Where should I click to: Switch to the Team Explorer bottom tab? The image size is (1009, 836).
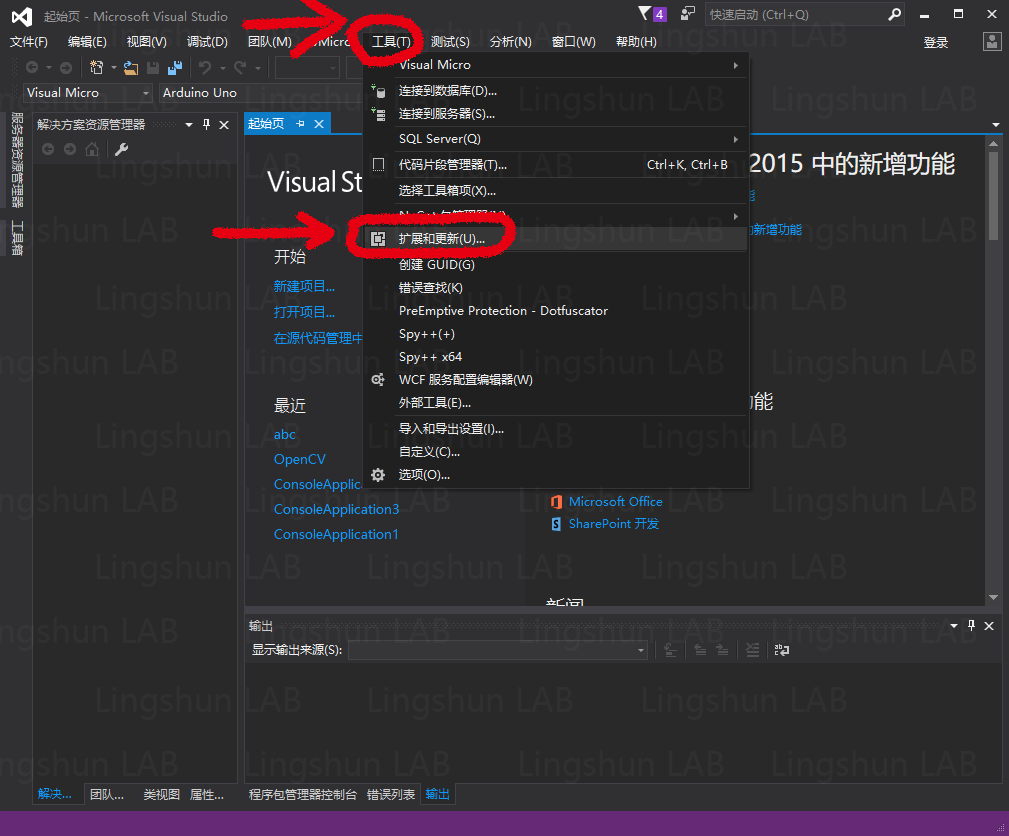tap(107, 795)
